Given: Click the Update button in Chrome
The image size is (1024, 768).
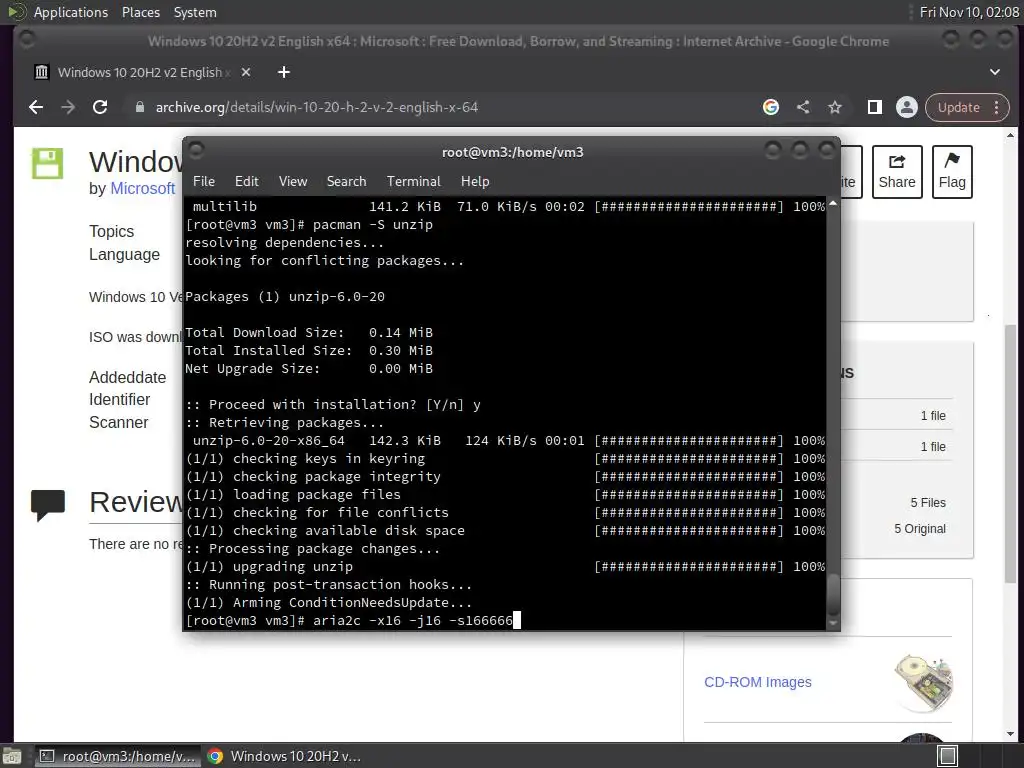Looking at the screenshot, I should [x=959, y=107].
